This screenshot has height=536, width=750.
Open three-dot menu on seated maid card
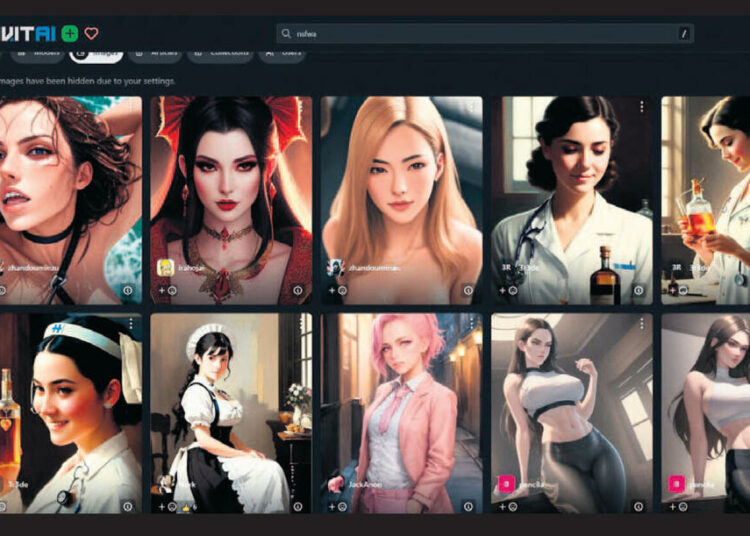pos(301,324)
